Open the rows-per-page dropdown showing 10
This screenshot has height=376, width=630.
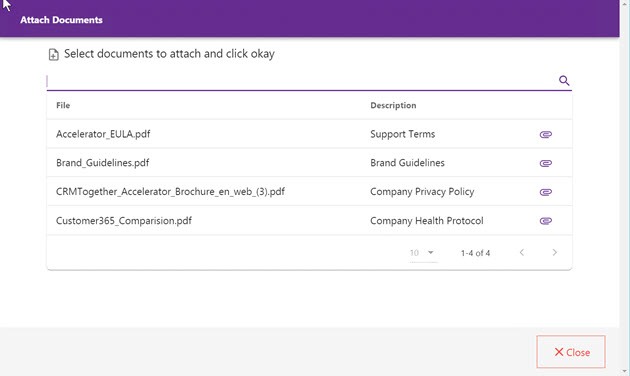[x=423, y=253]
